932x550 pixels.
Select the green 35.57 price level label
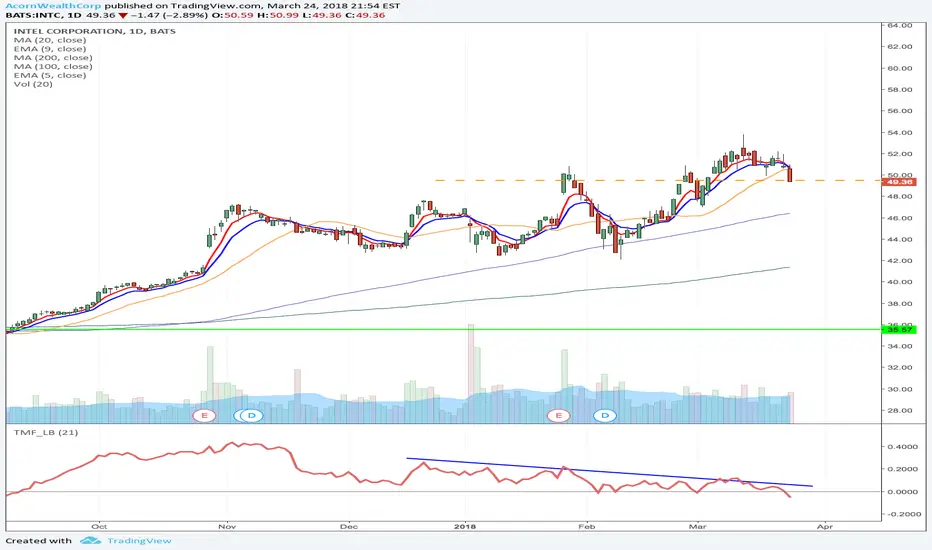tap(899, 329)
